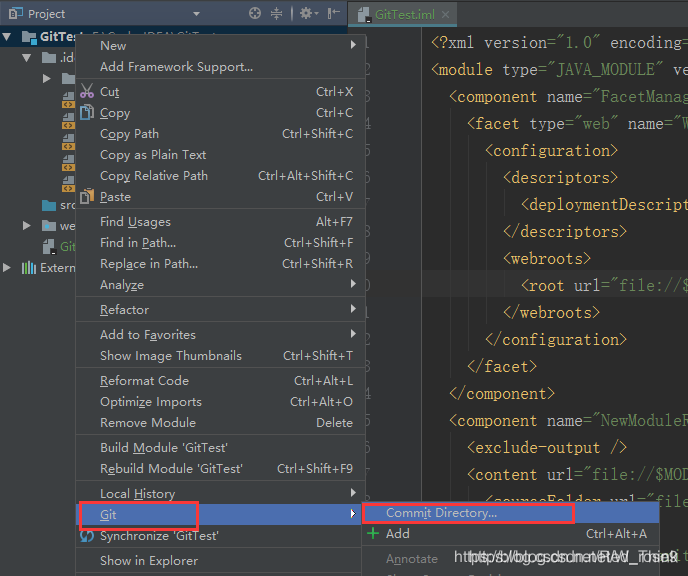This screenshot has width=688, height=576.
Task: Click the collapse all icon in Project panel
Action: tap(276, 14)
